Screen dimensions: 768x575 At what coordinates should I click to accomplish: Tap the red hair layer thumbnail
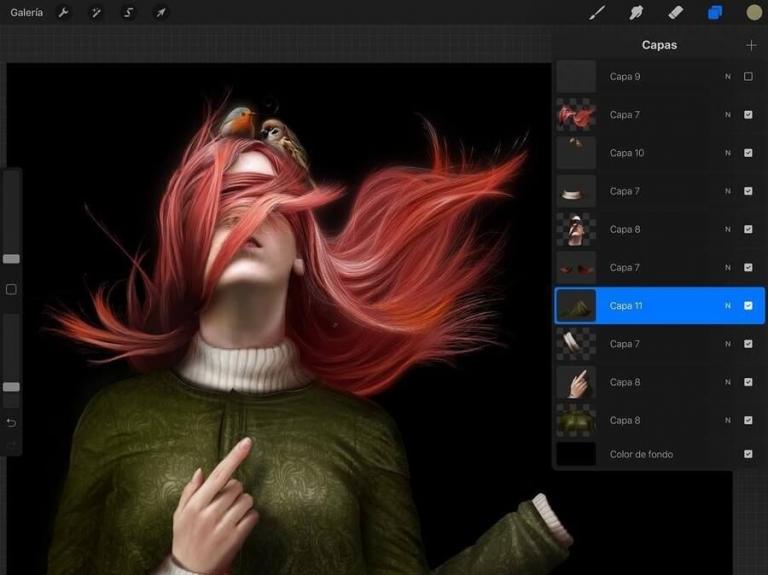click(x=576, y=115)
